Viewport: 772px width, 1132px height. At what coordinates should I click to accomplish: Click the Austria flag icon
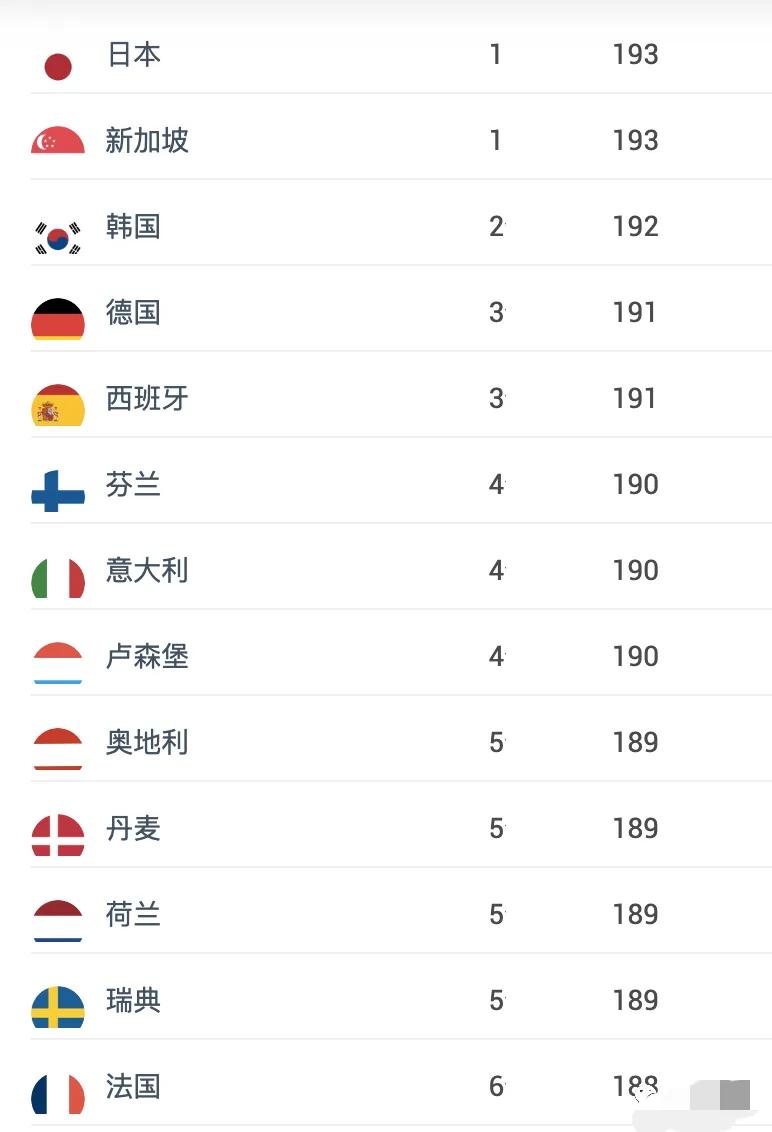click(58, 742)
